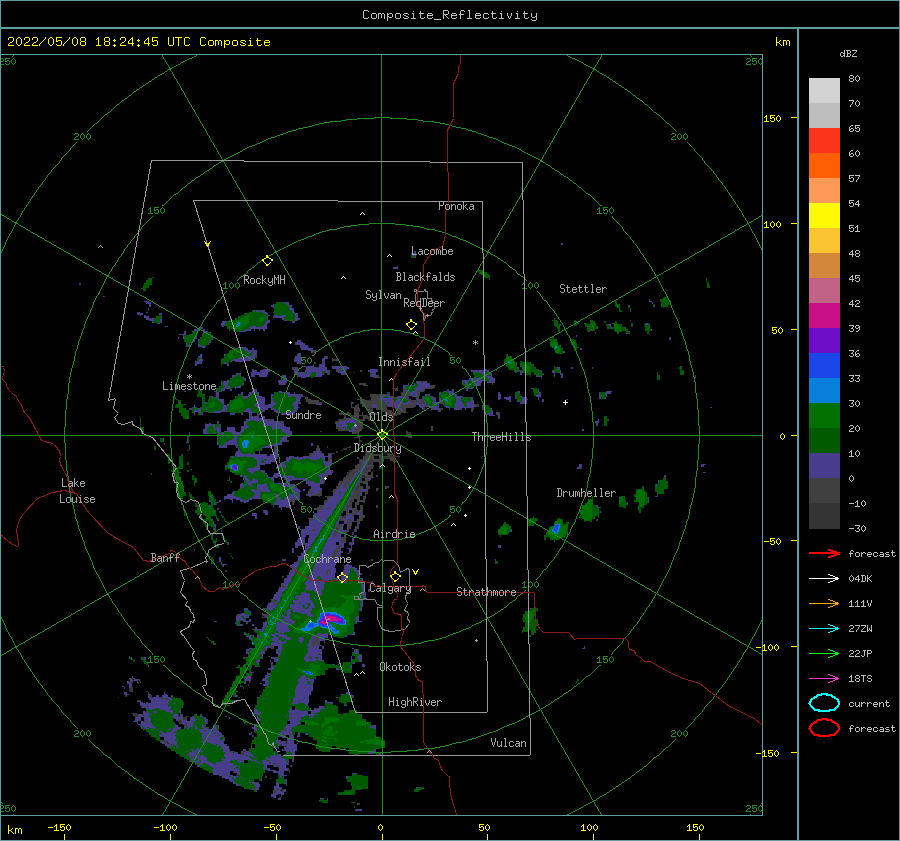Click the orange 60 dBZ color swatch
900x841 pixels.
coord(824,165)
